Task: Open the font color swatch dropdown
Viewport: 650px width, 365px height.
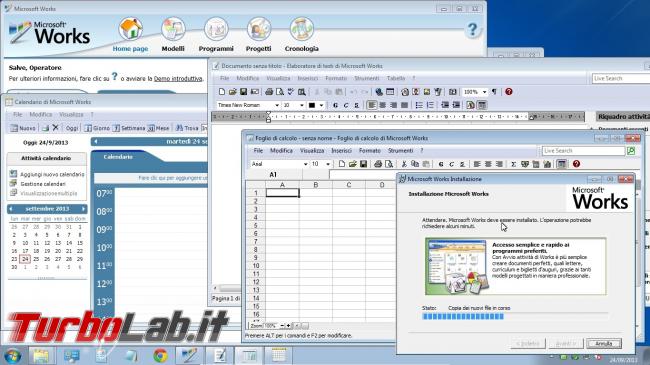Action: (x=321, y=105)
